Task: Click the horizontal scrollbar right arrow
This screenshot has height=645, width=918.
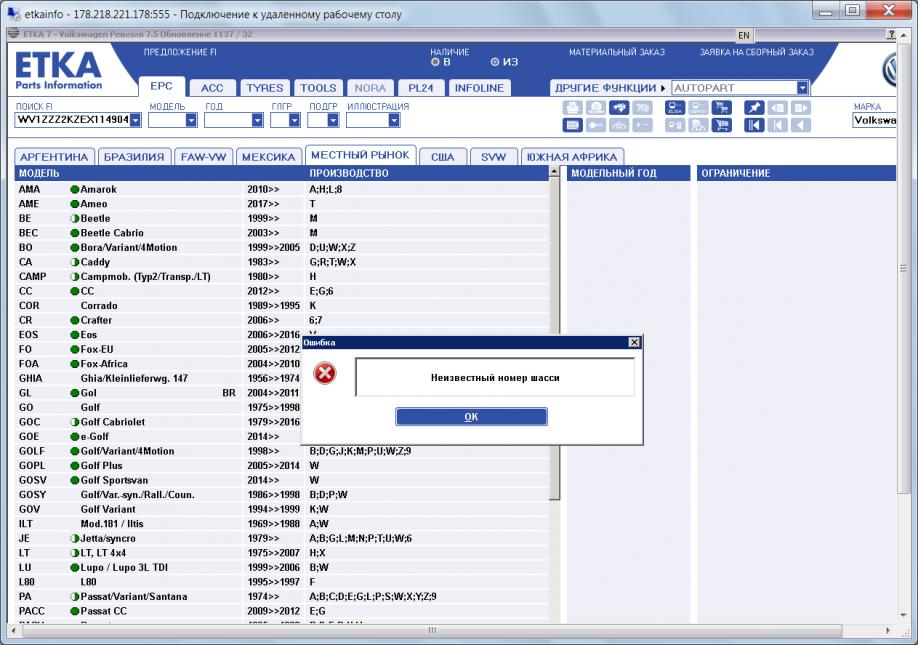Action: coord(888,630)
